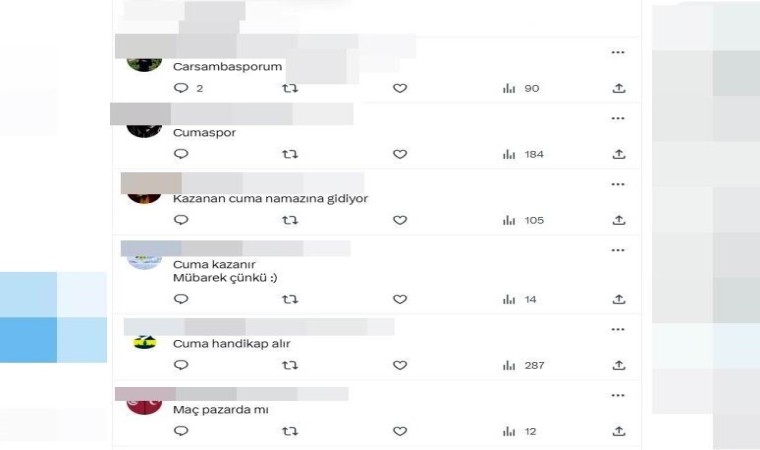The width and height of the screenshot is (760, 450).
Task: Click the Cuma handikap alır user avatar
Action: click(x=145, y=342)
